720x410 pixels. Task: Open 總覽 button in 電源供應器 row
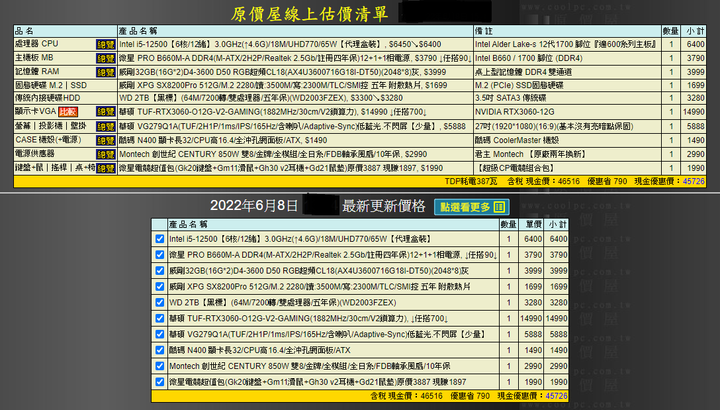[x=106, y=154]
